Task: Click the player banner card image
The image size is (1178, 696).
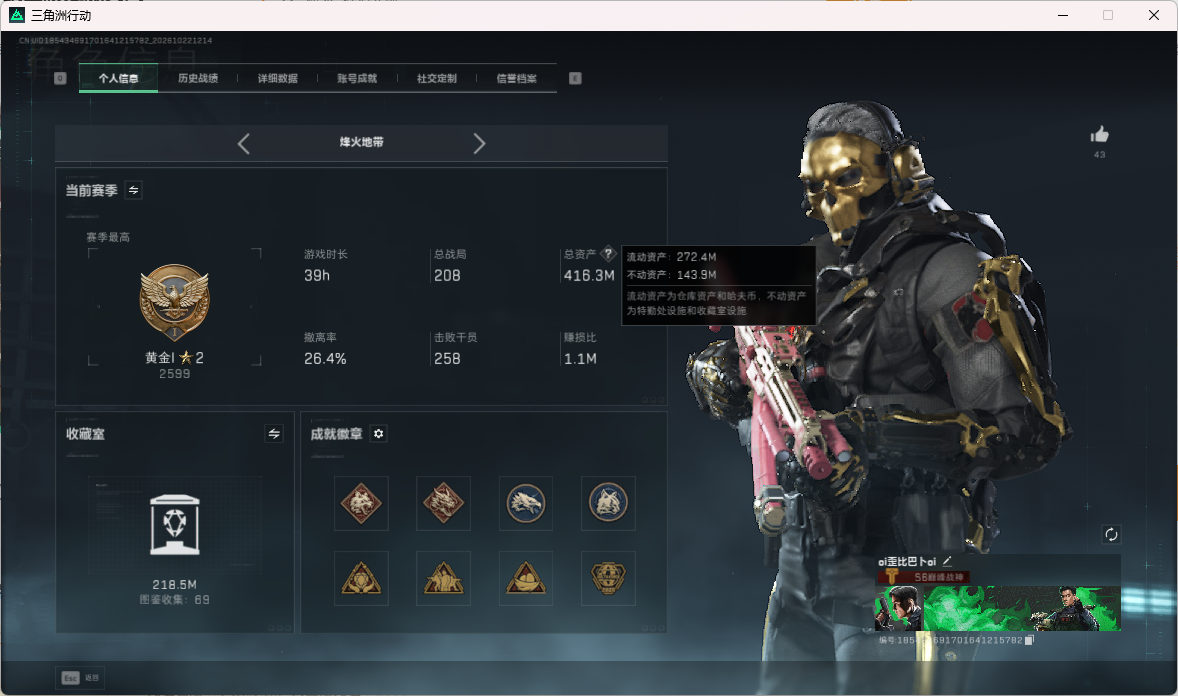Action: tap(998, 608)
